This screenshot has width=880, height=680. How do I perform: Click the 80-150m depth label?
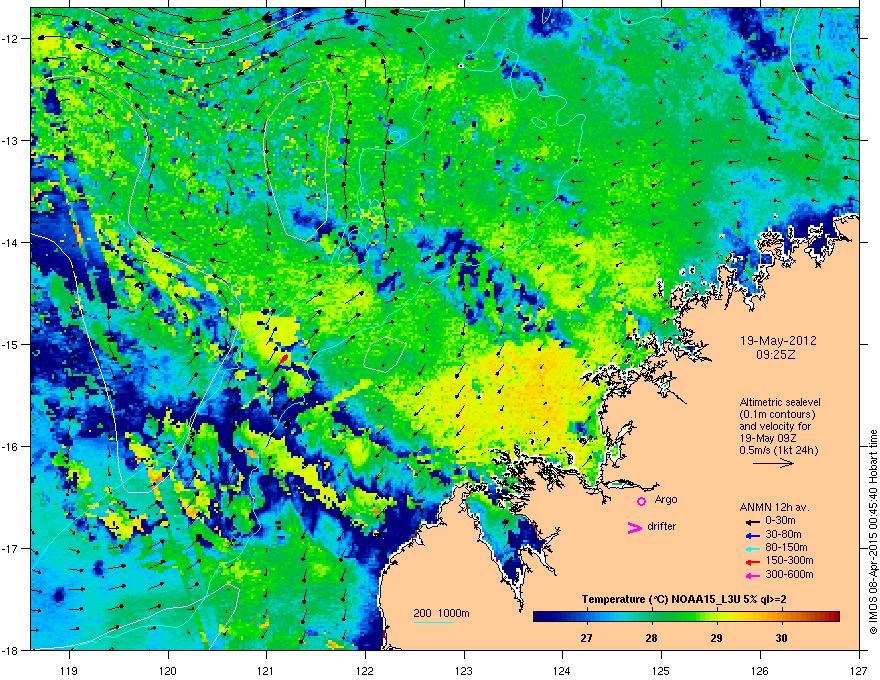tap(786, 548)
